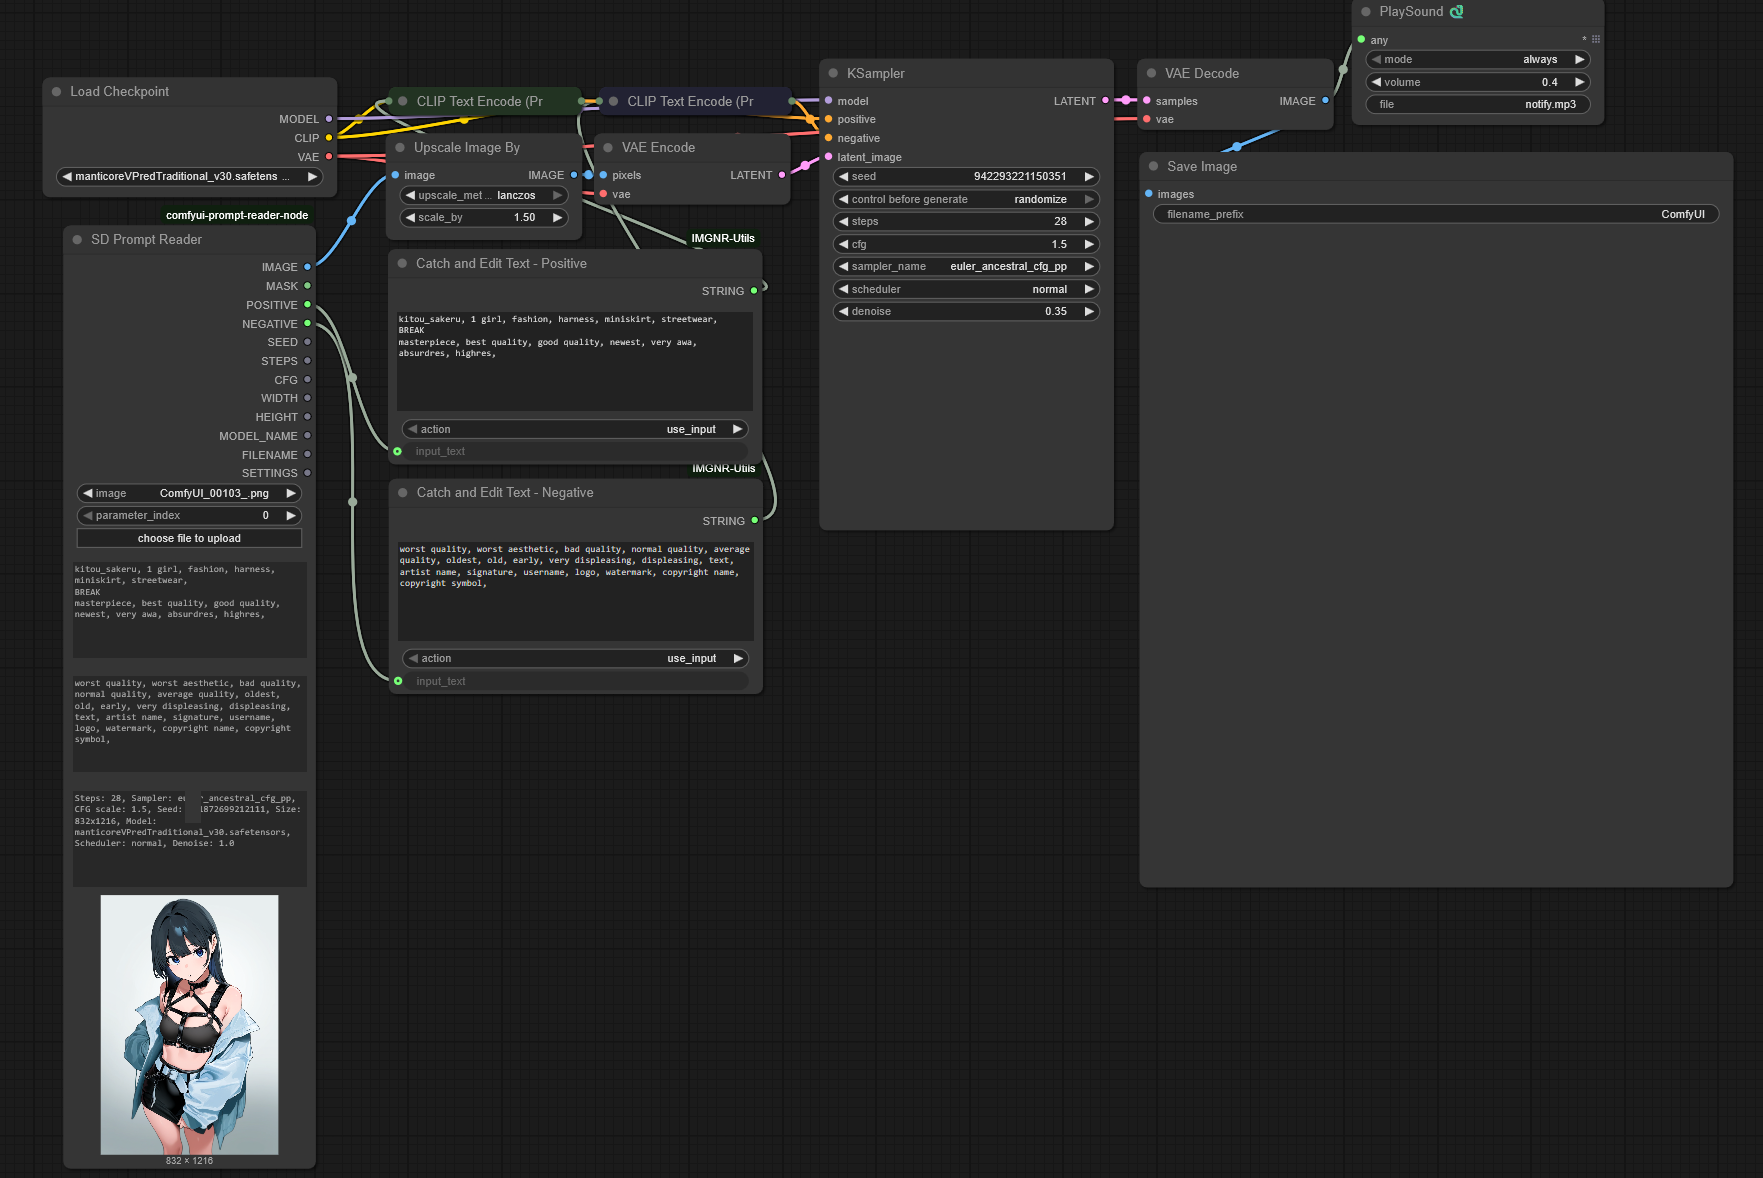Screen dimensions: 1763x1178
Task: Click the negative prompt text box in SD Prompt Reader
Action: [190, 723]
